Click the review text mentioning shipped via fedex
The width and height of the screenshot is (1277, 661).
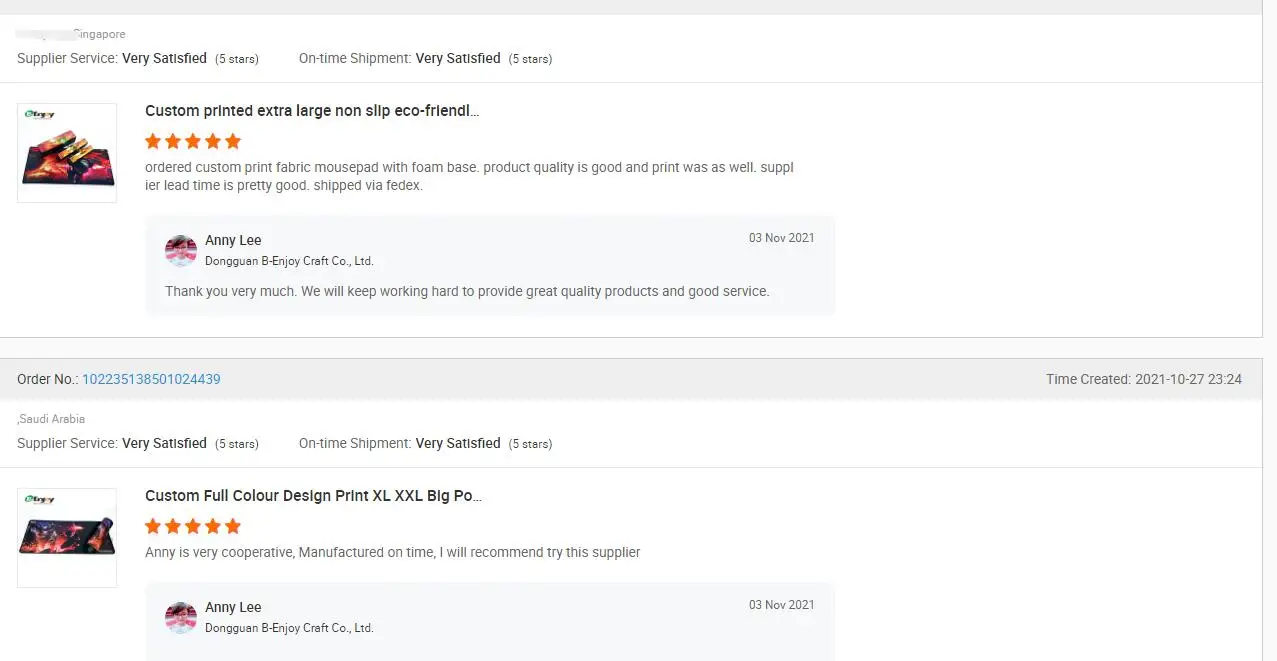(x=469, y=176)
